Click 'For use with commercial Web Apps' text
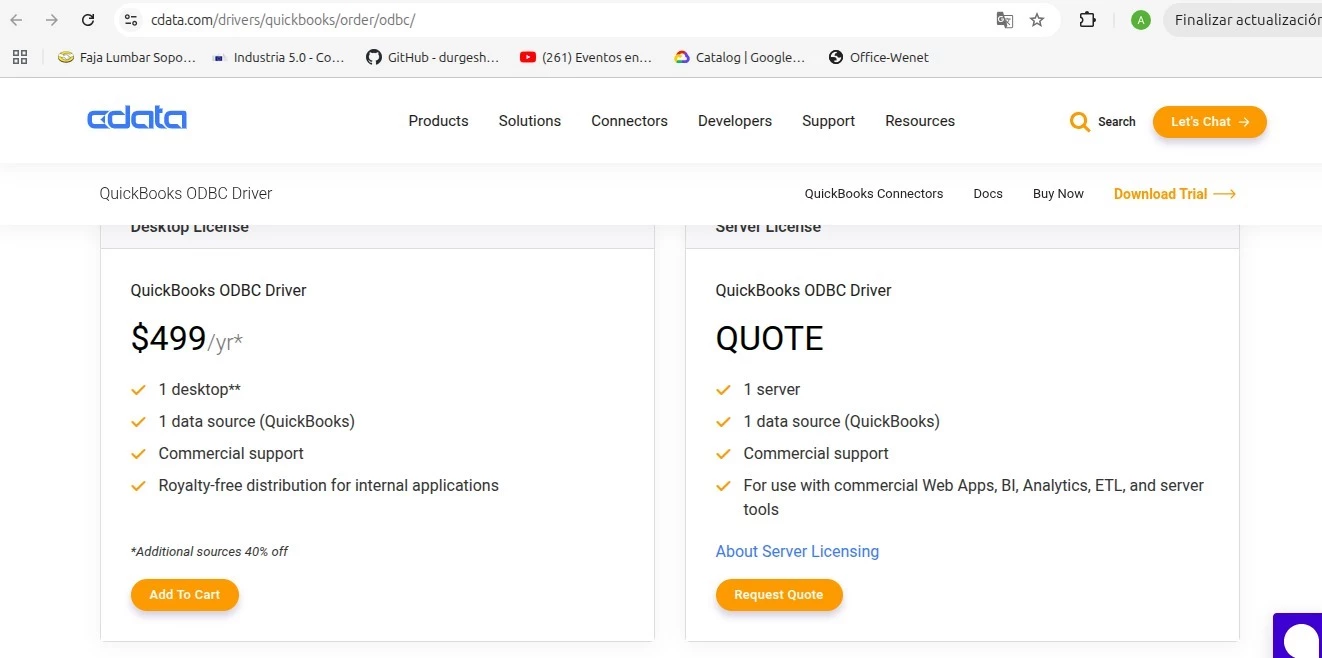Screen dimensions: 1322x658 [x=973, y=497]
